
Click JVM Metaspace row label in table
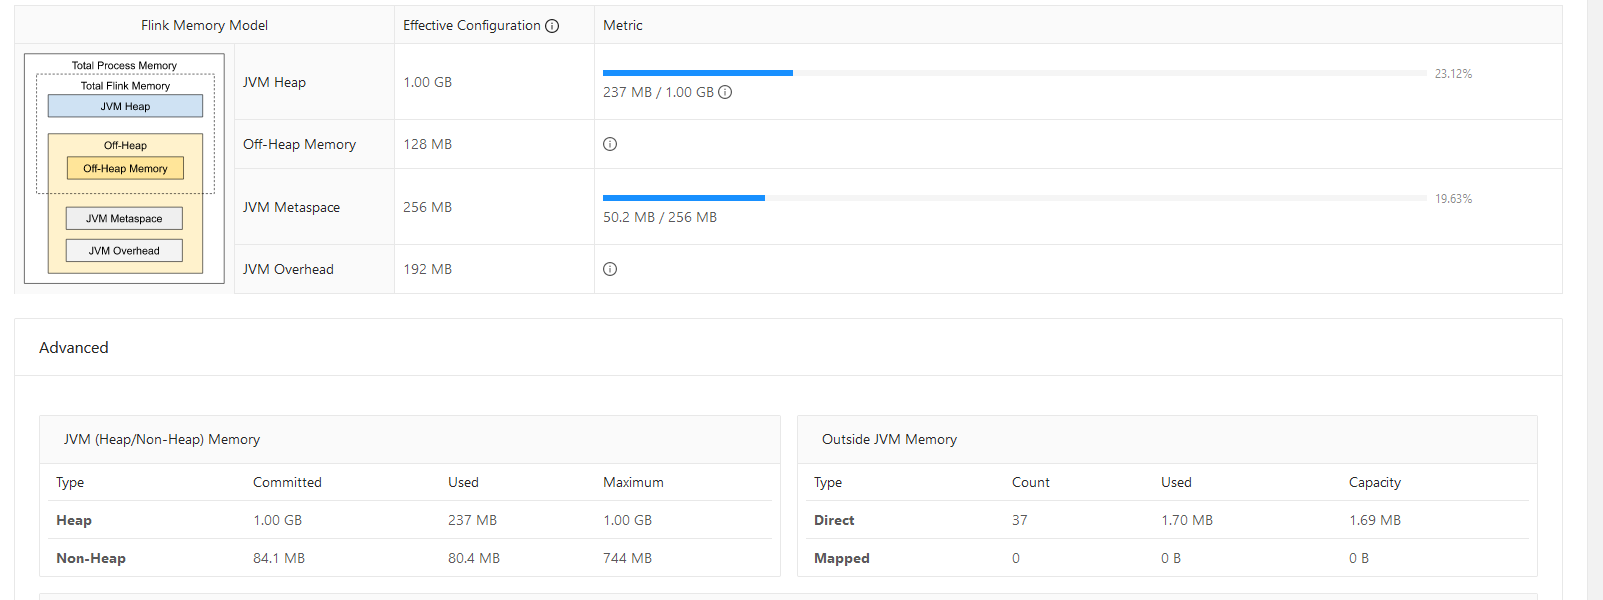[291, 207]
